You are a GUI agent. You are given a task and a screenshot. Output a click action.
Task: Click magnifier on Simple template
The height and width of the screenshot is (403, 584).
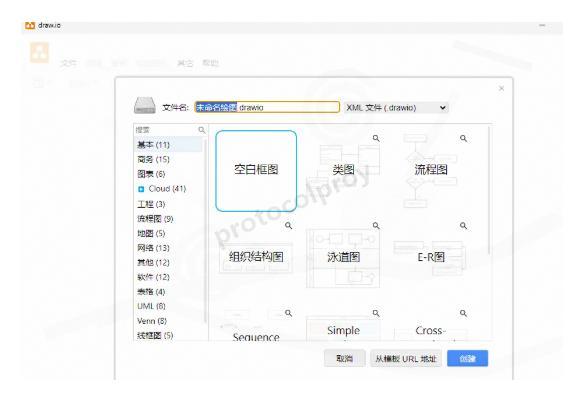(x=376, y=313)
